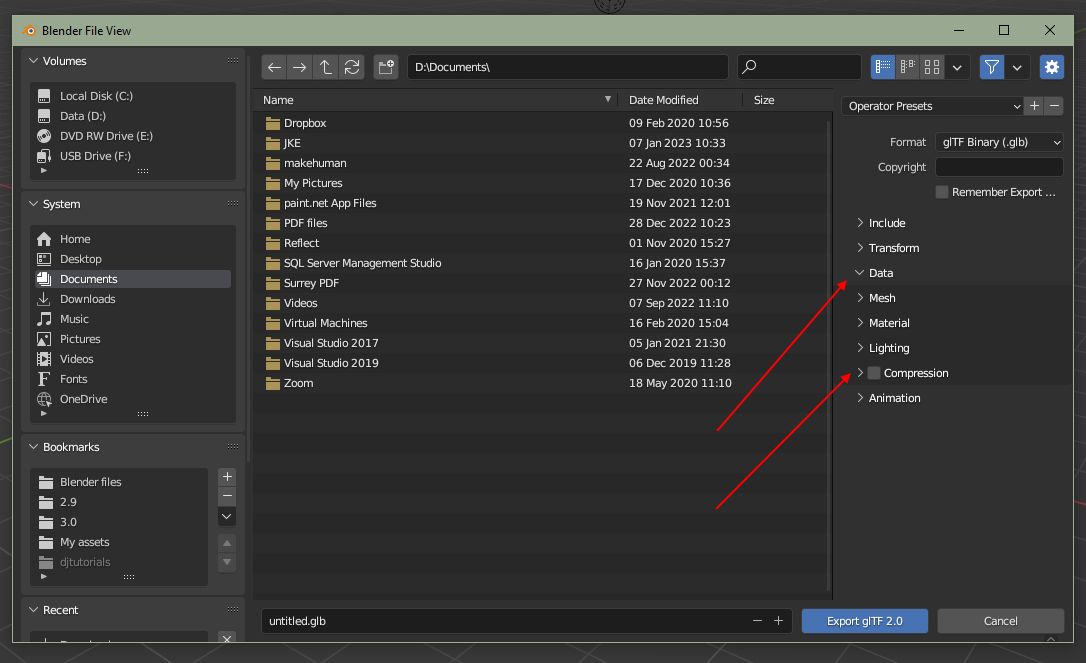Click Export glTF 2.0 button
The height and width of the screenshot is (663, 1086).
pos(864,621)
